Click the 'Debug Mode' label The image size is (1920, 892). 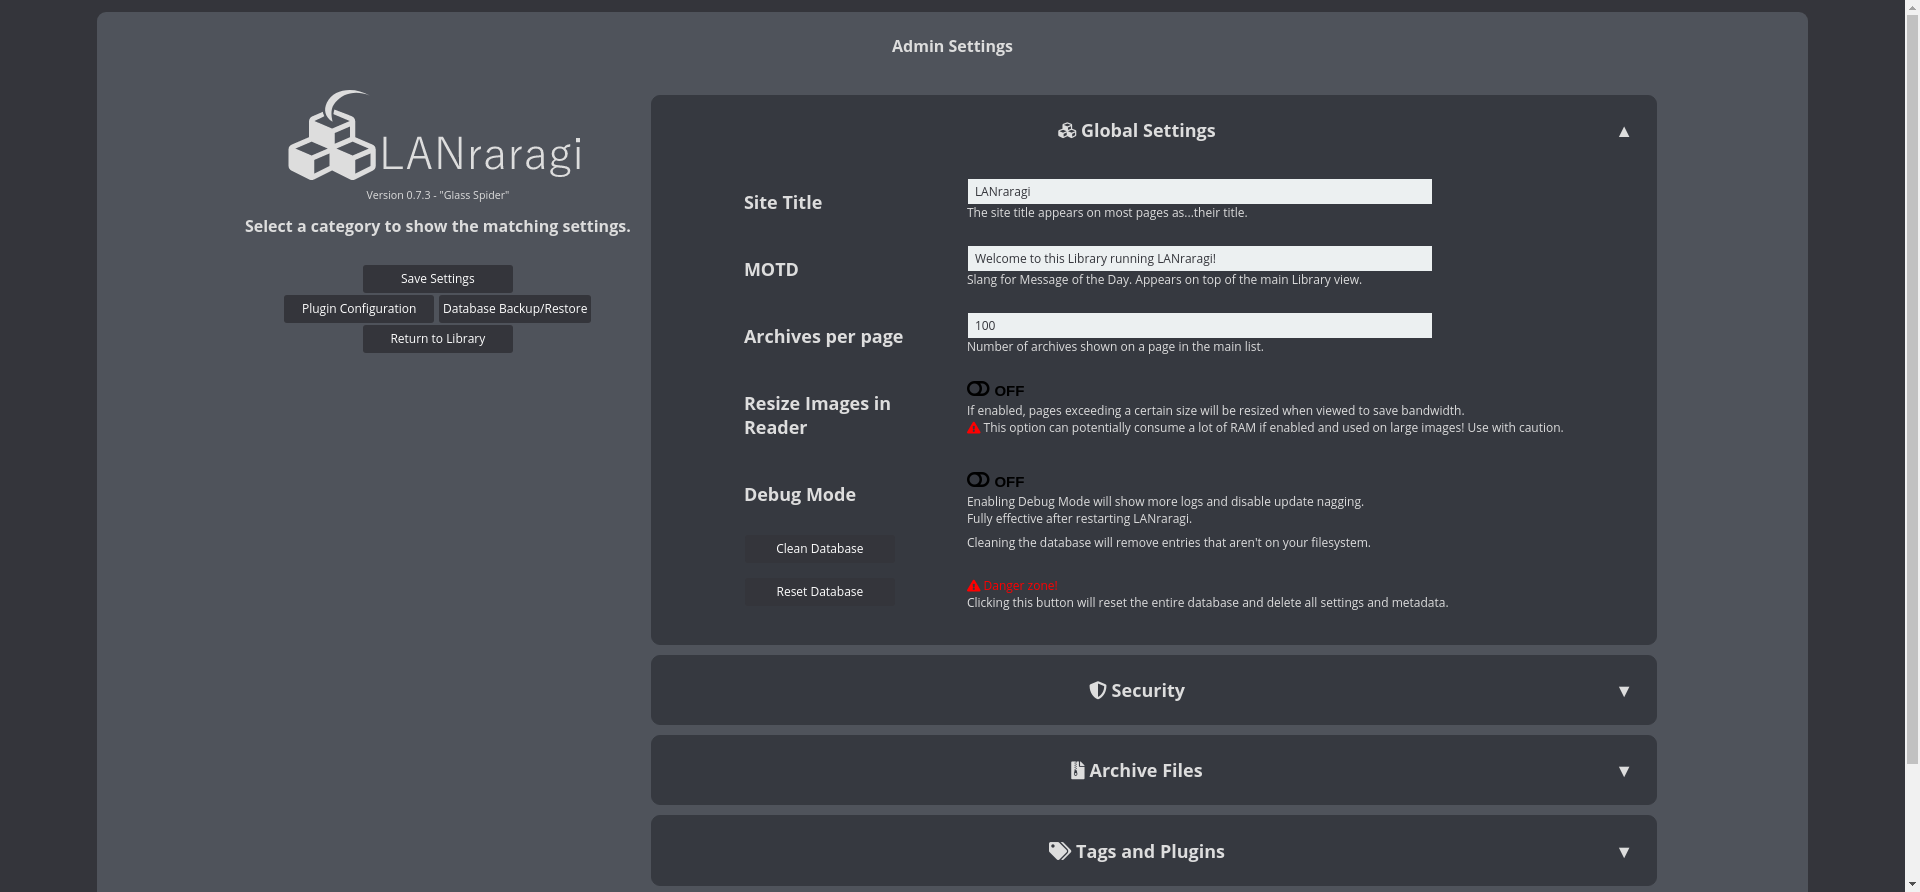tap(800, 495)
